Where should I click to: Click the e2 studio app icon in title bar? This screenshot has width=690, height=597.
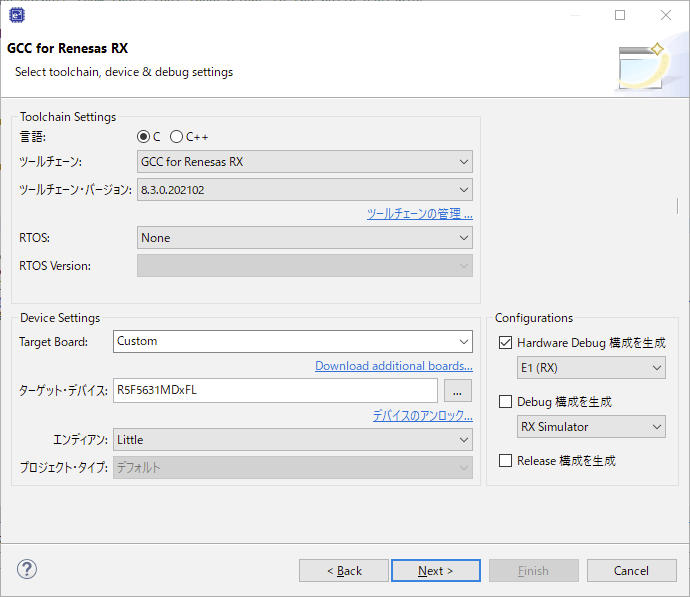[x=17, y=15]
